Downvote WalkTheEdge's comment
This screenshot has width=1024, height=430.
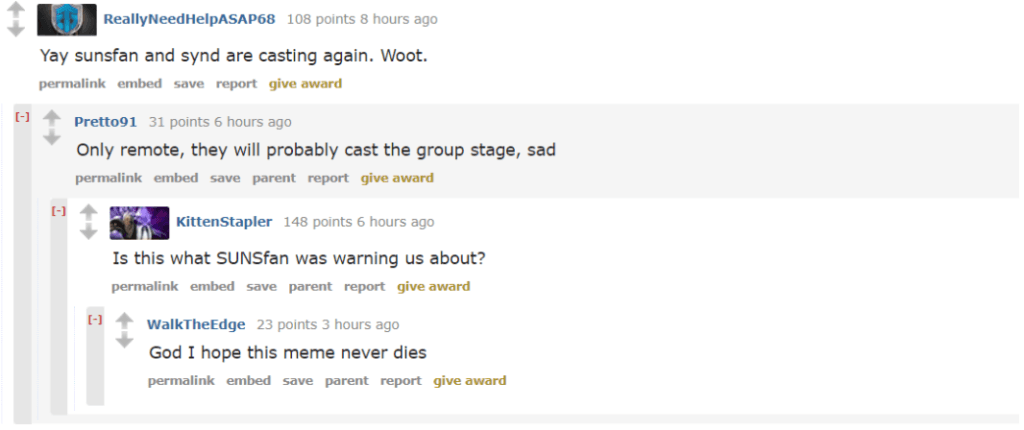click(124, 339)
